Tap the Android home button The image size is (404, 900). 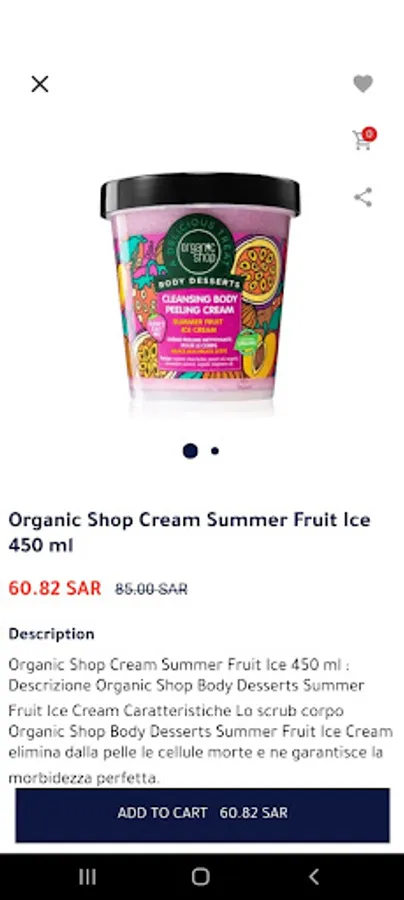(200, 876)
